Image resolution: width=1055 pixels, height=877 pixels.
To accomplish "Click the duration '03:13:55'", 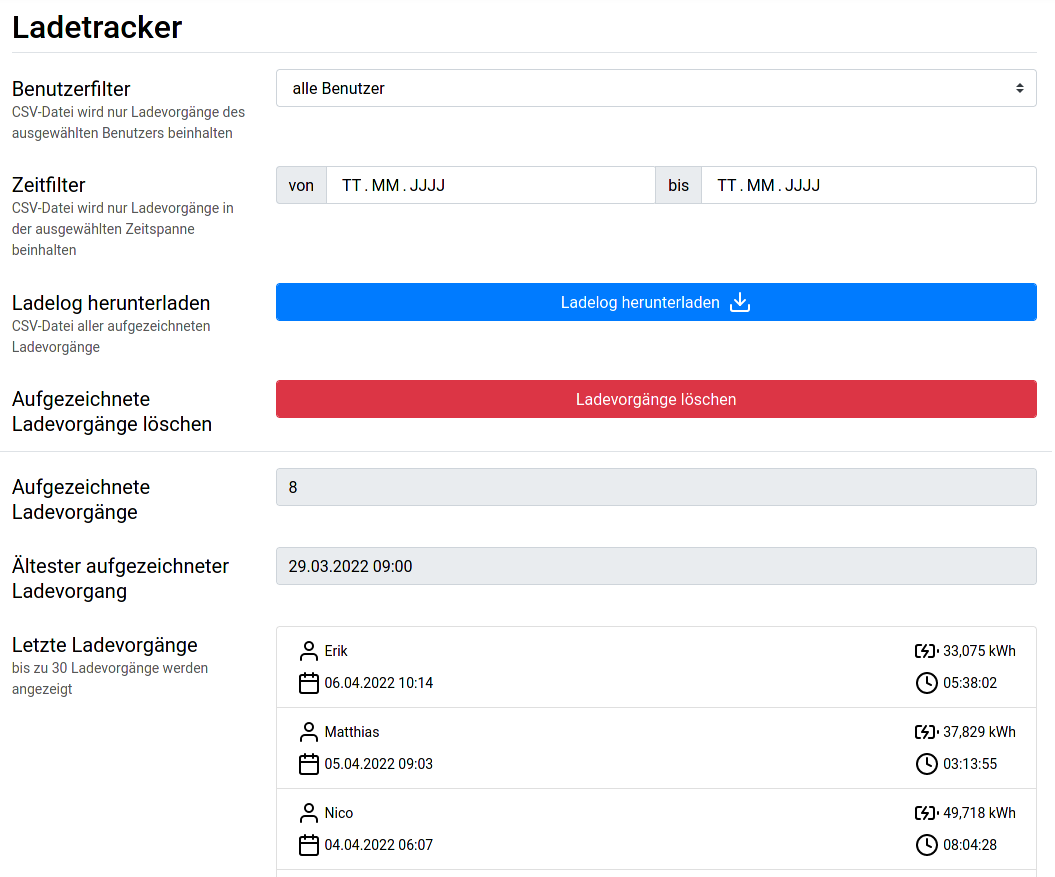I will pos(970,764).
